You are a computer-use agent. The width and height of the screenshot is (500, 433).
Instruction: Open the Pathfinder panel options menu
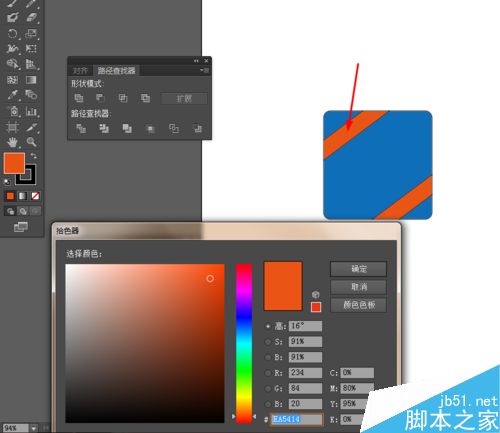tap(204, 70)
